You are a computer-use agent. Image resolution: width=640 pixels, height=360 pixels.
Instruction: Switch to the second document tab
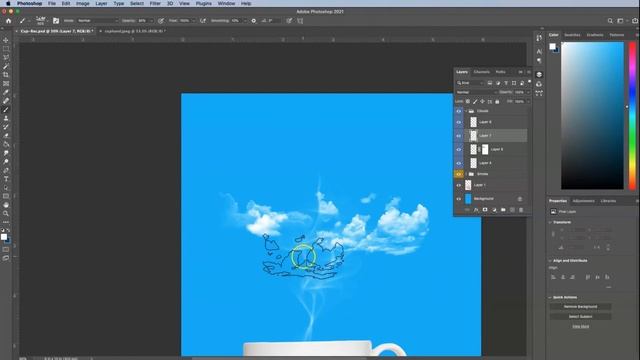pyautogui.click(x=134, y=31)
